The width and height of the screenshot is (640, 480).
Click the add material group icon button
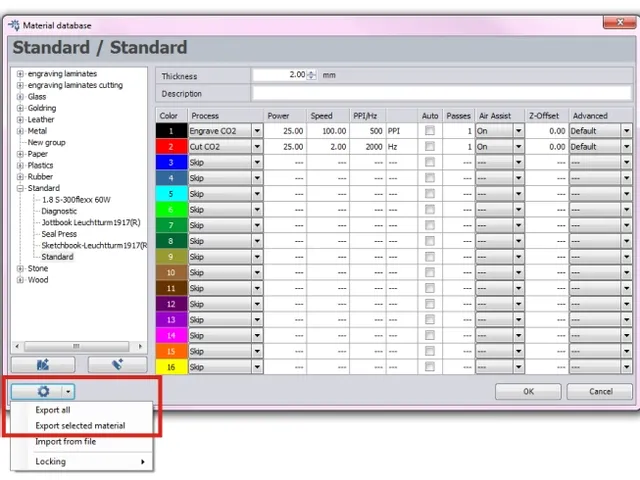(42, 366)
